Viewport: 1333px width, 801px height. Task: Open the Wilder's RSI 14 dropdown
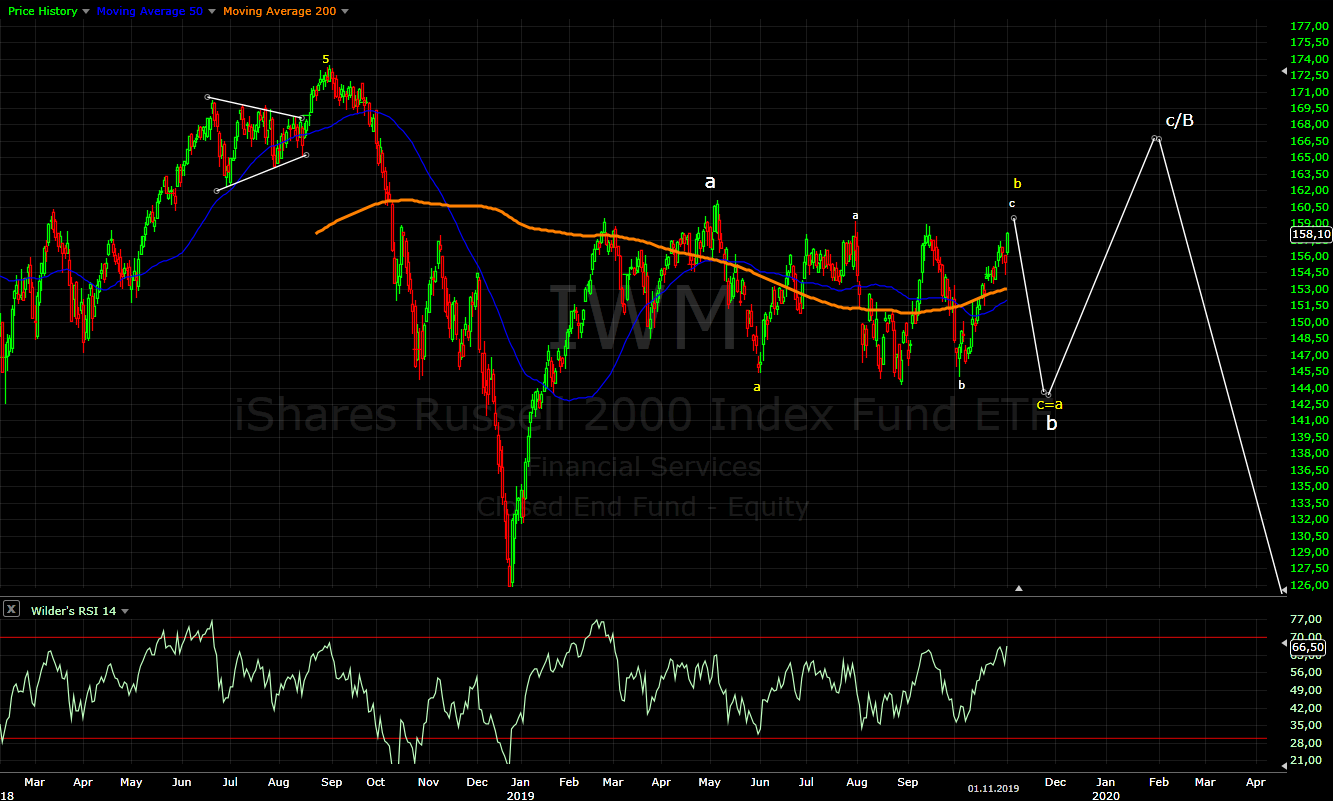(125, 610)
